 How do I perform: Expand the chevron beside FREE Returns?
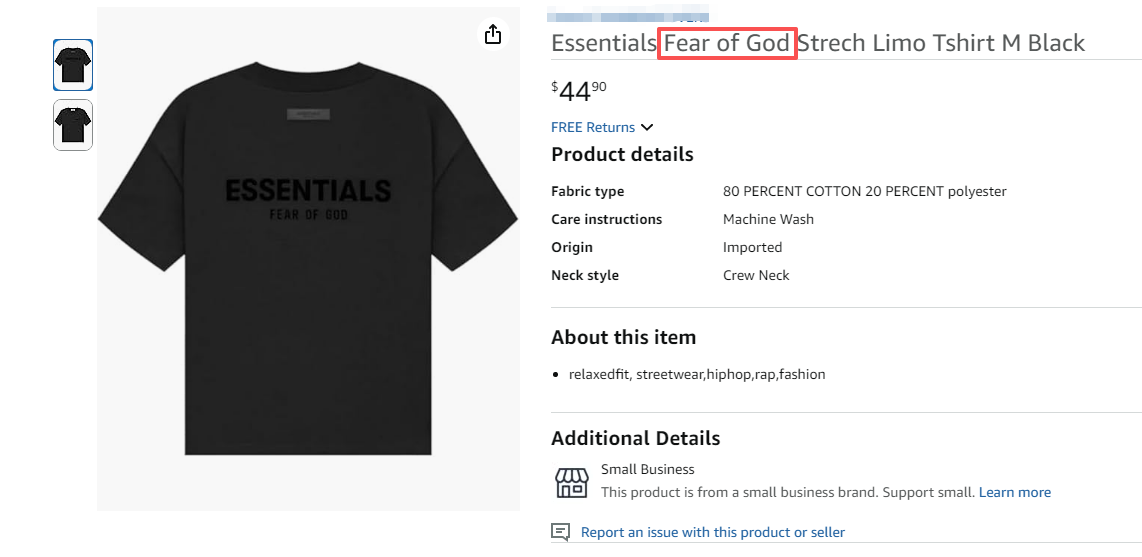(x=647, y=127)
